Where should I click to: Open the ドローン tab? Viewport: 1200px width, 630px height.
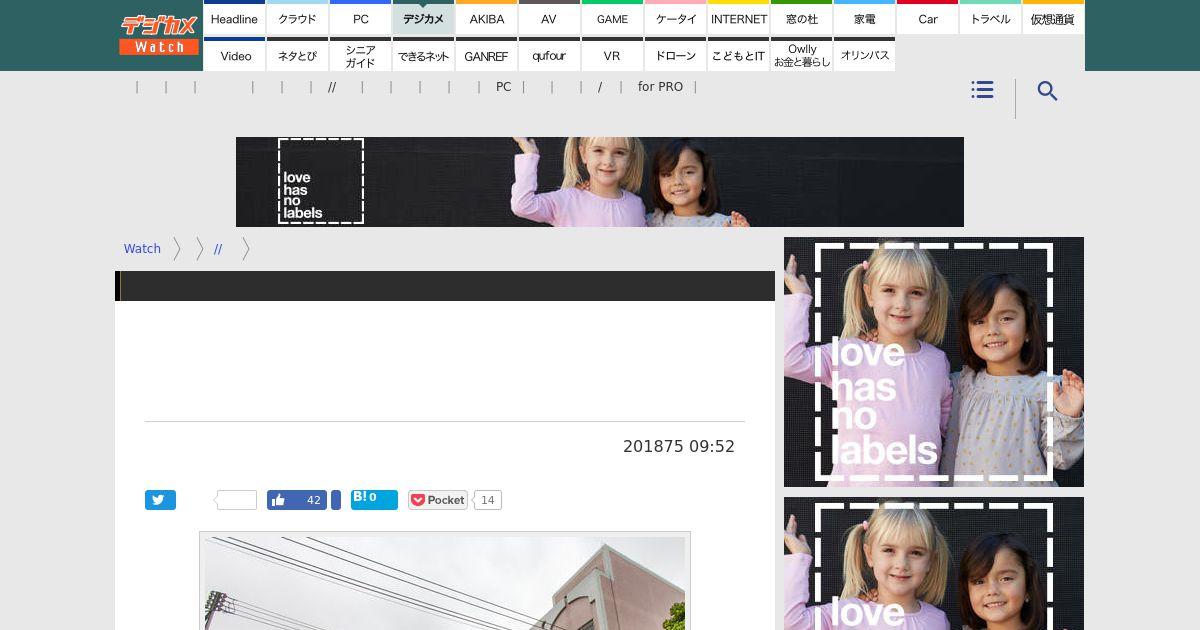pos(675,55)
